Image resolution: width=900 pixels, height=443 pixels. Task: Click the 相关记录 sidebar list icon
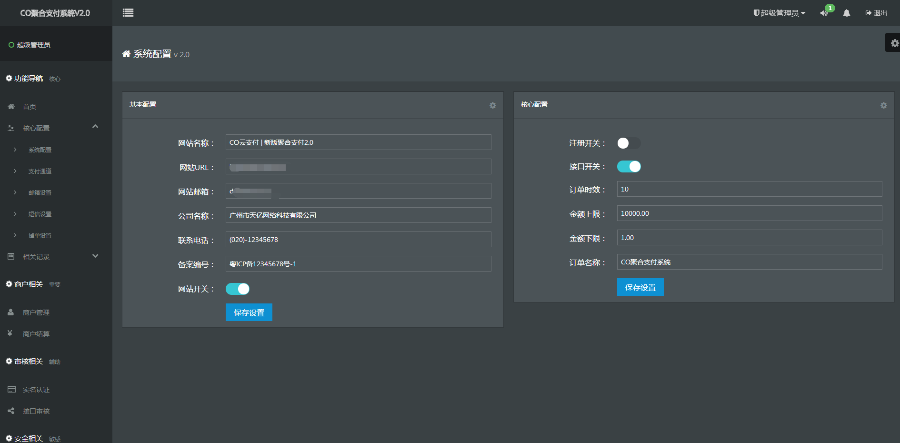(x=11, y=257)
